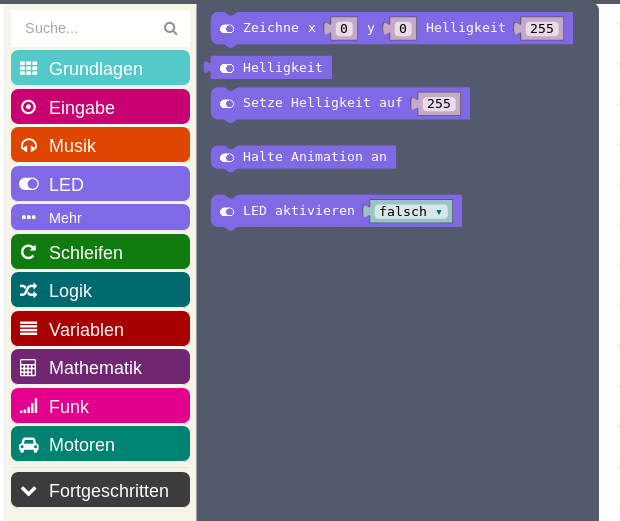Click the Grundlagen grid icon
Viewport: 620px width, 521px height.
pos(28,68)
